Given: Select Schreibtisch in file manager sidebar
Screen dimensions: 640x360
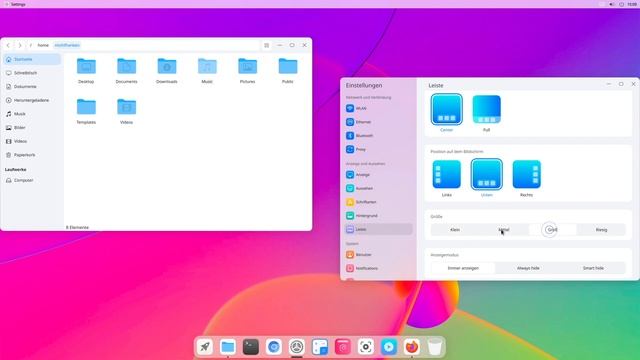Looking at the screenshot, I should 32,73.
